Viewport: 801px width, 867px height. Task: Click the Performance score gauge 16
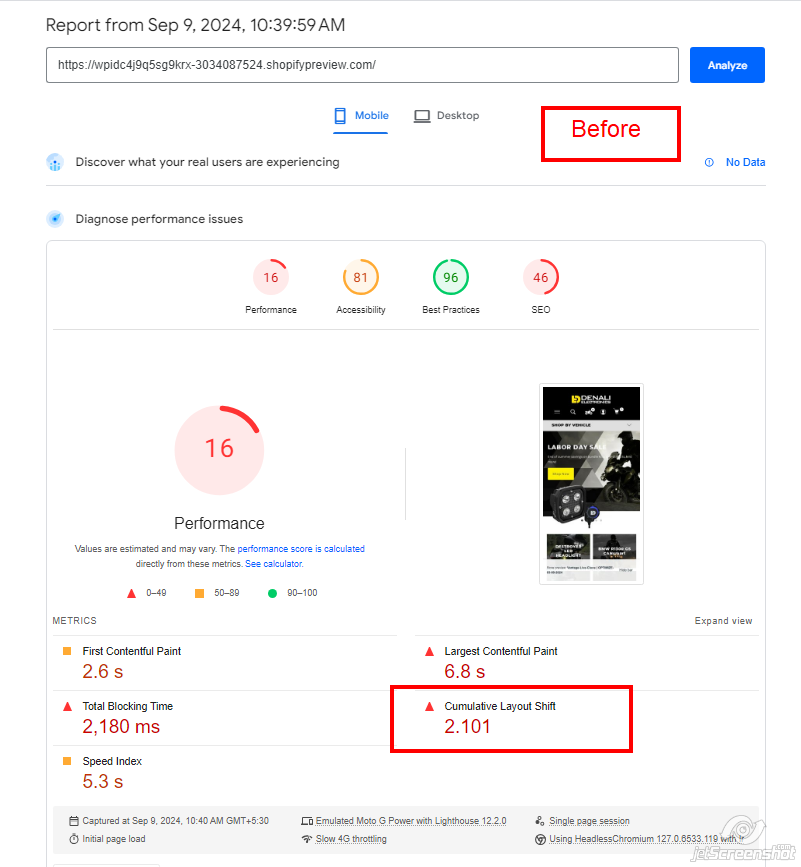pos(271,277)
